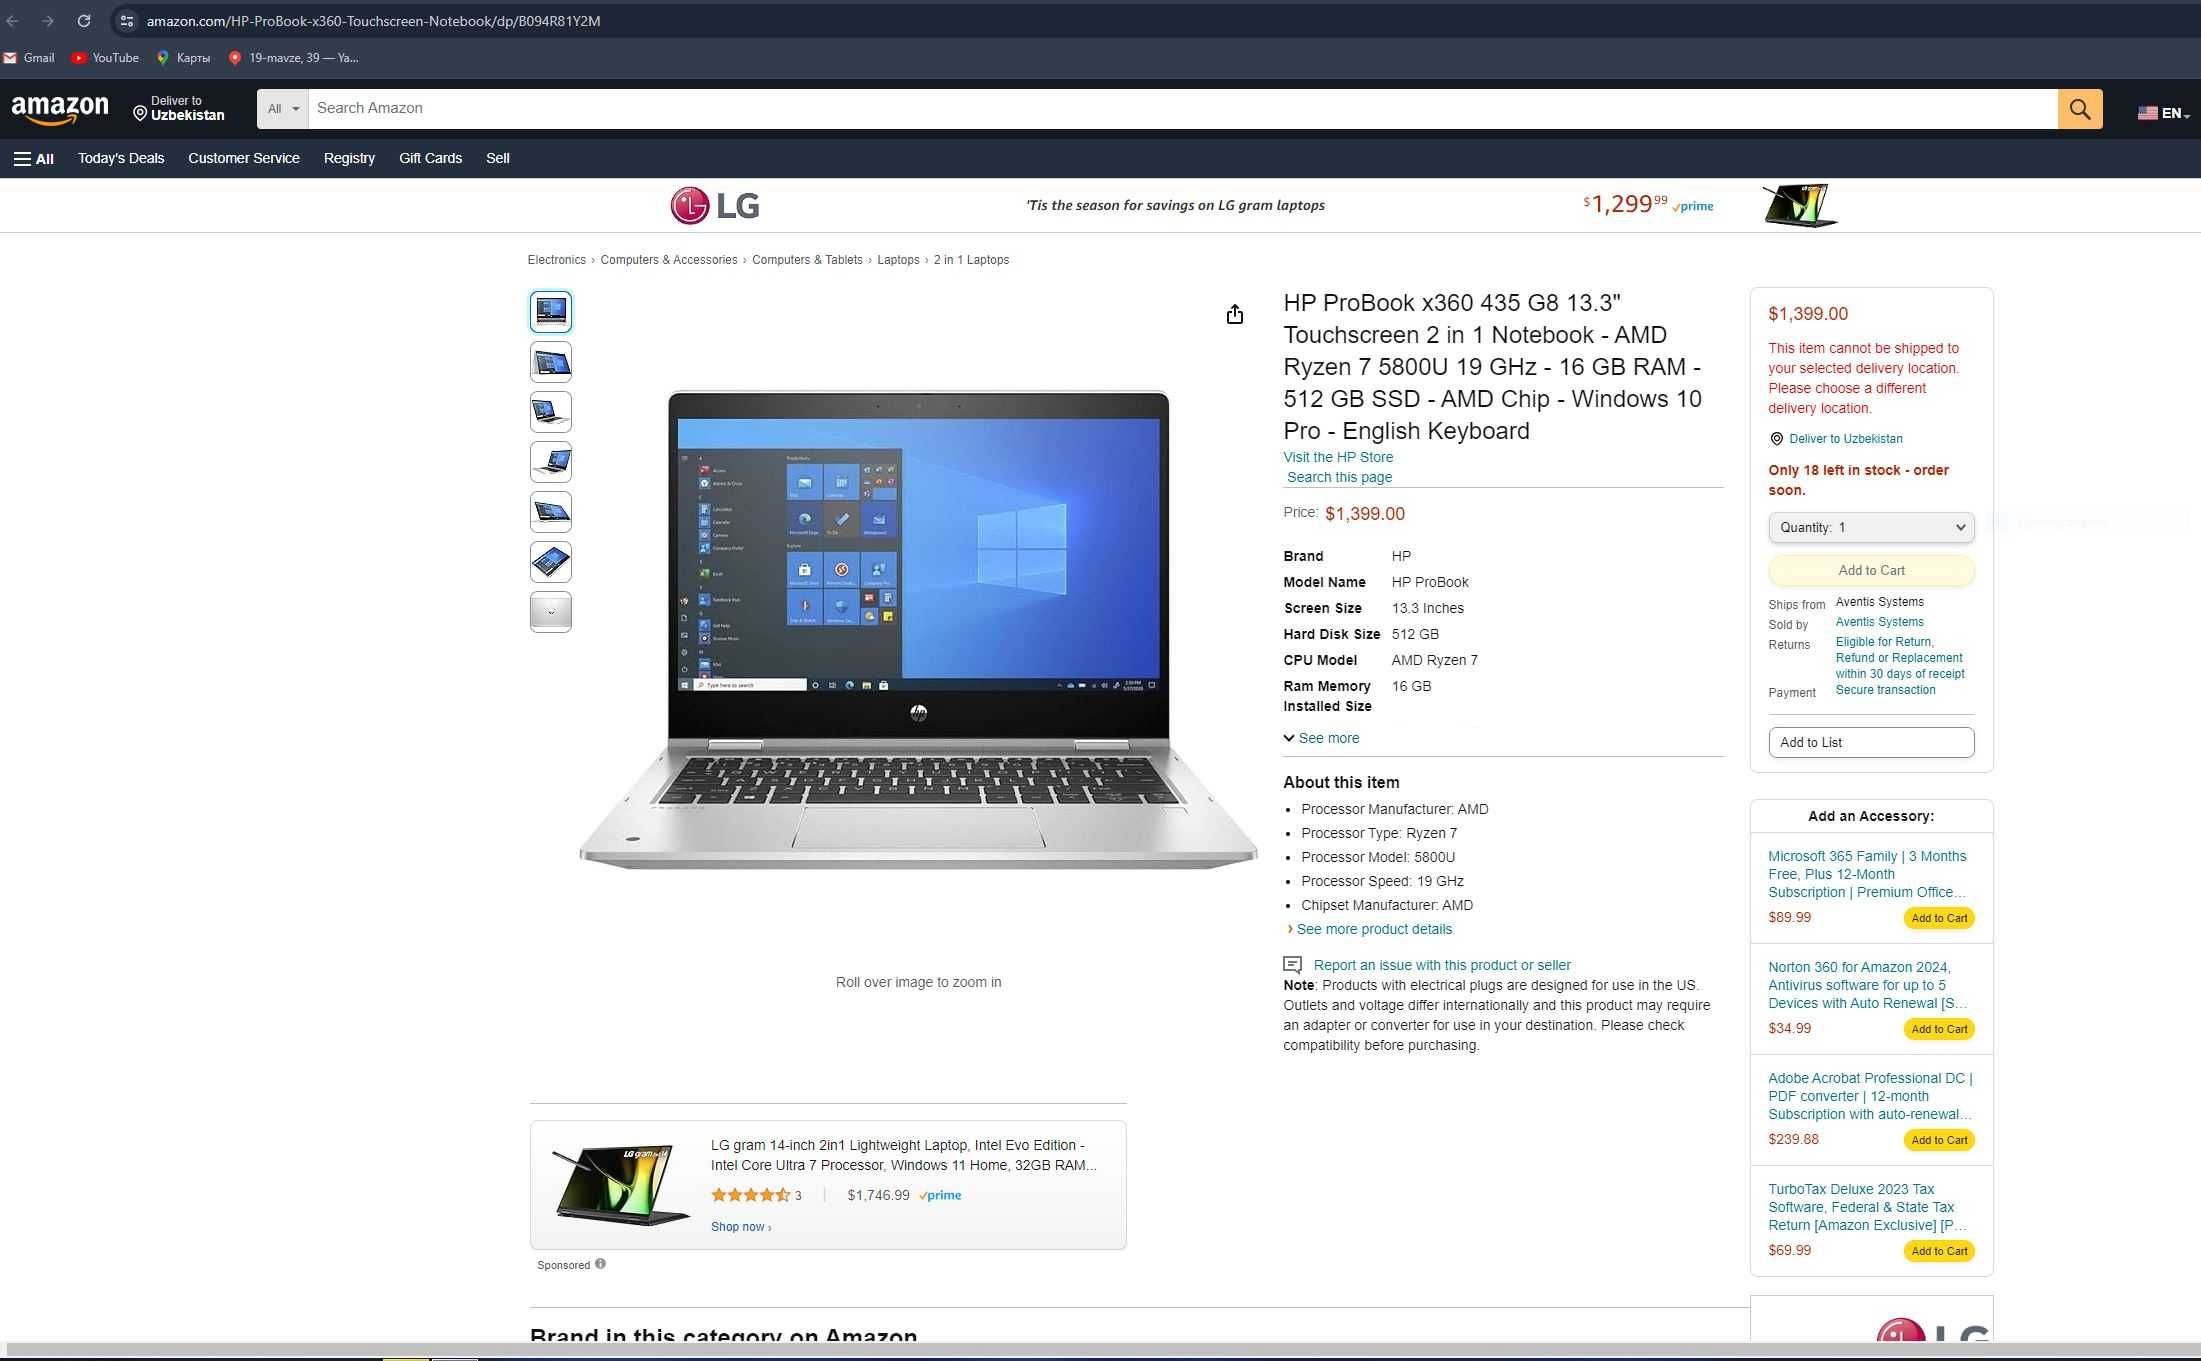Click Computers & Tablets breadcrumb

click(807, 260)
